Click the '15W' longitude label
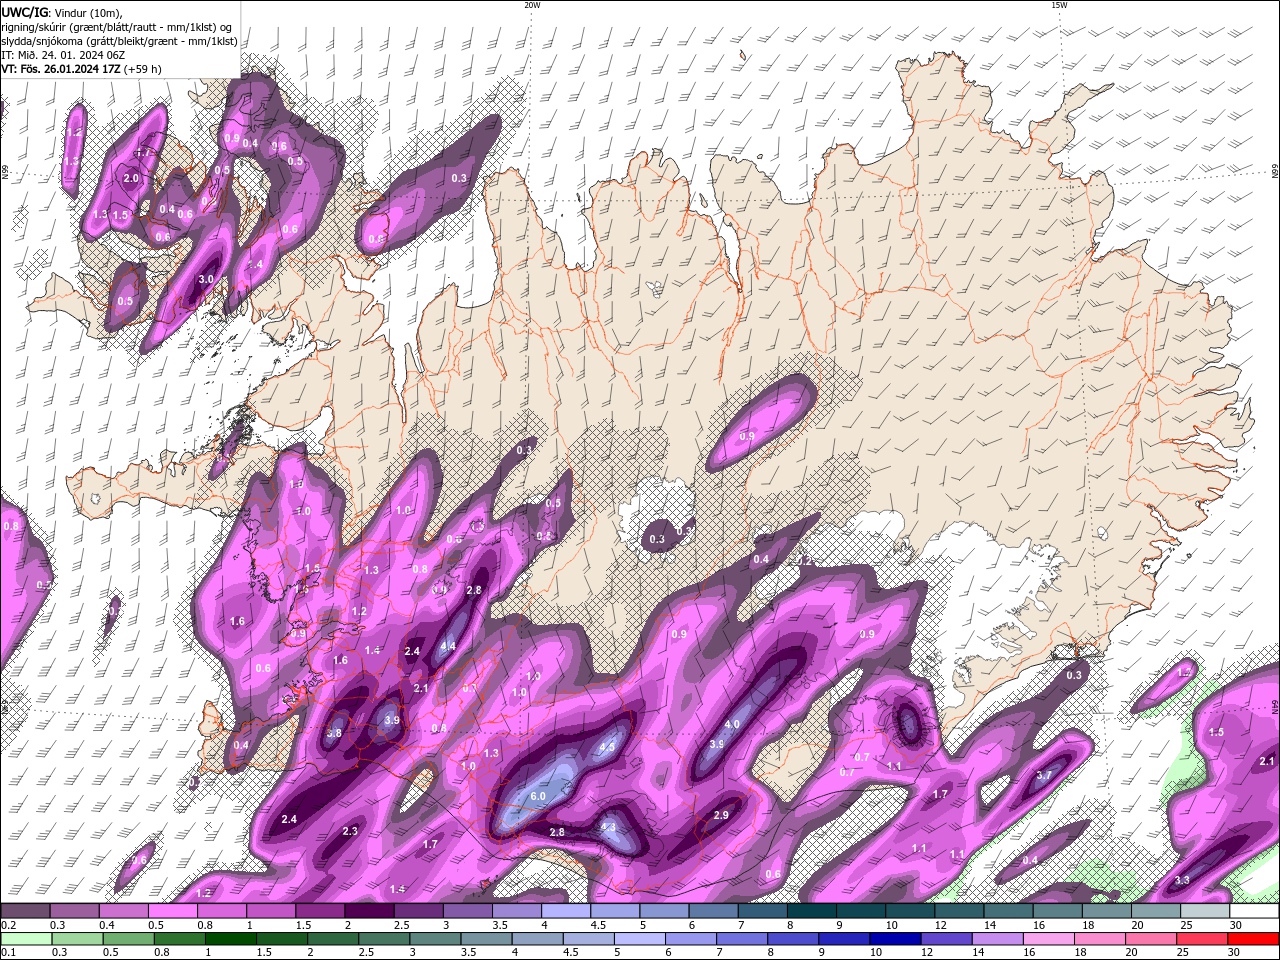The image size is (1280, 960). (1059, 5)
